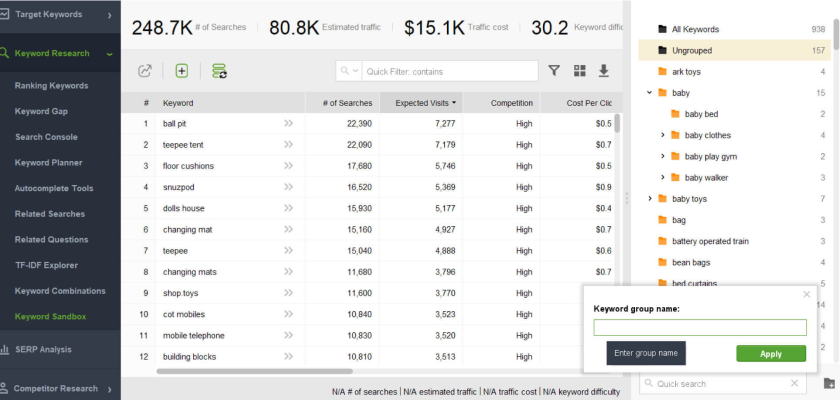Sort by Expected Visits column header

pyautogui.click(x=425, y=103)
